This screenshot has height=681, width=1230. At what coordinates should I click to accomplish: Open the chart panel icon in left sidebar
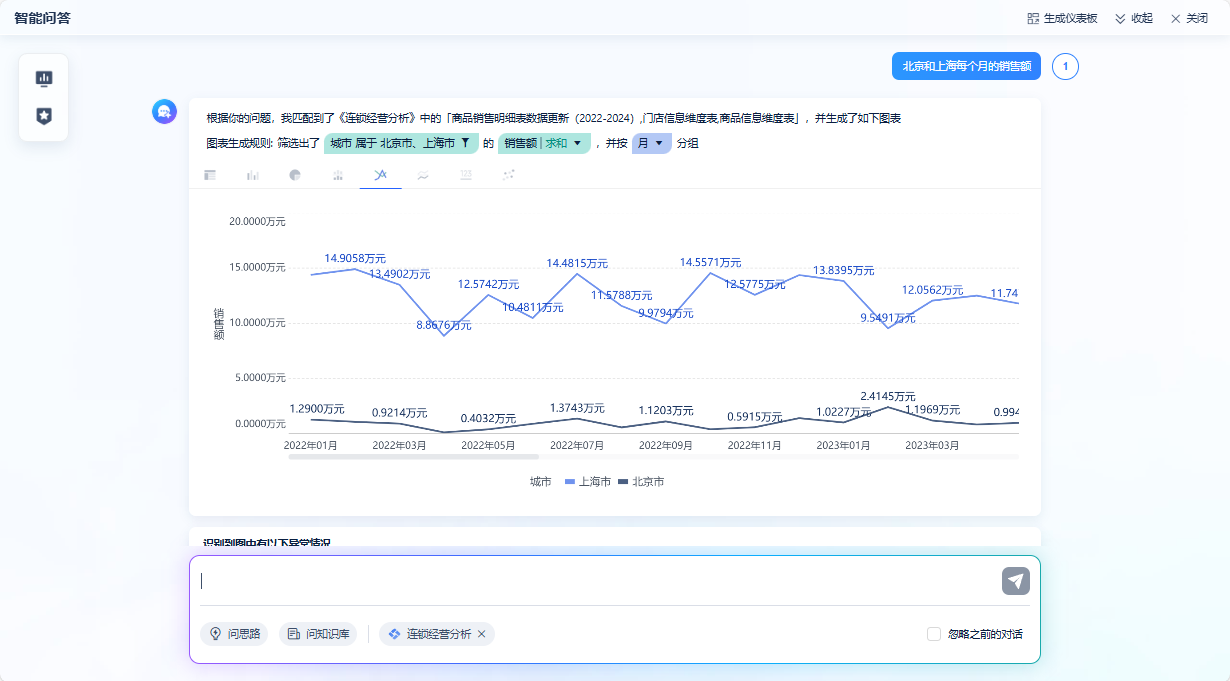tap(44, 78)
